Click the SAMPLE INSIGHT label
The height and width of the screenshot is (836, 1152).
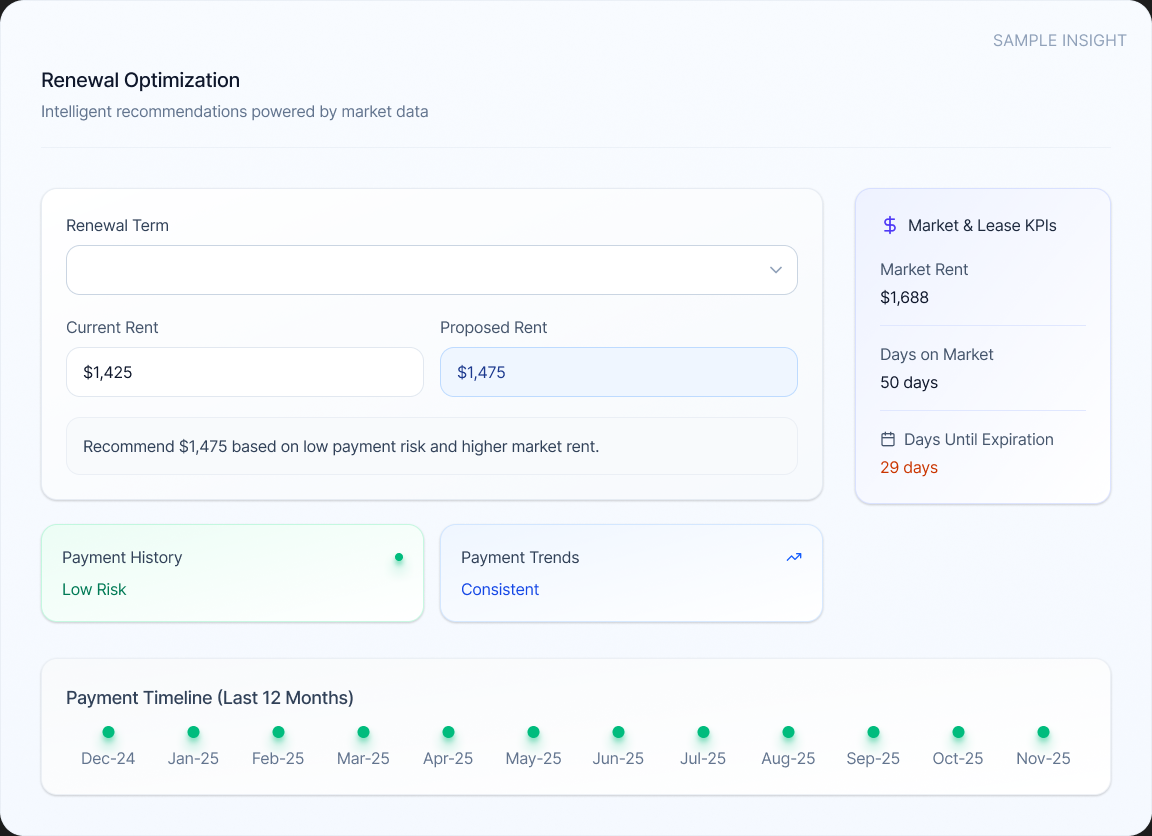tap(1059, 40)
